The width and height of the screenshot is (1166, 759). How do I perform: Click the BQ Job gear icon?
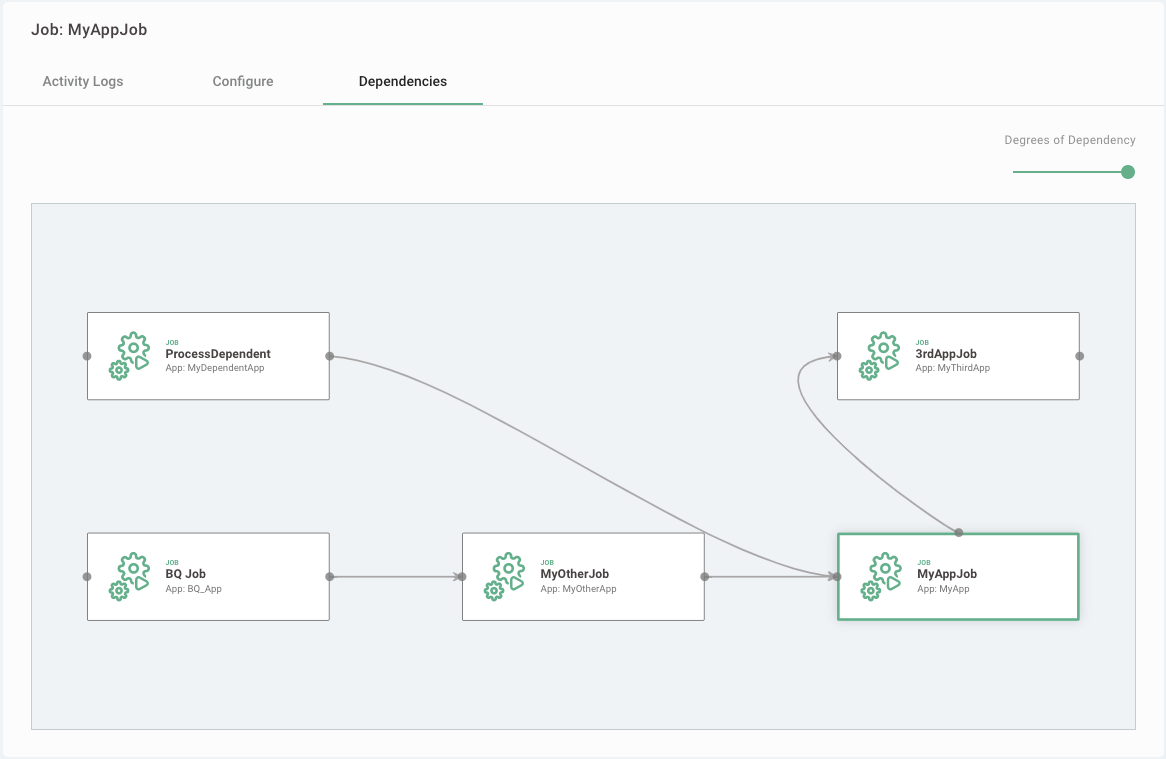(x=130, y=577)
